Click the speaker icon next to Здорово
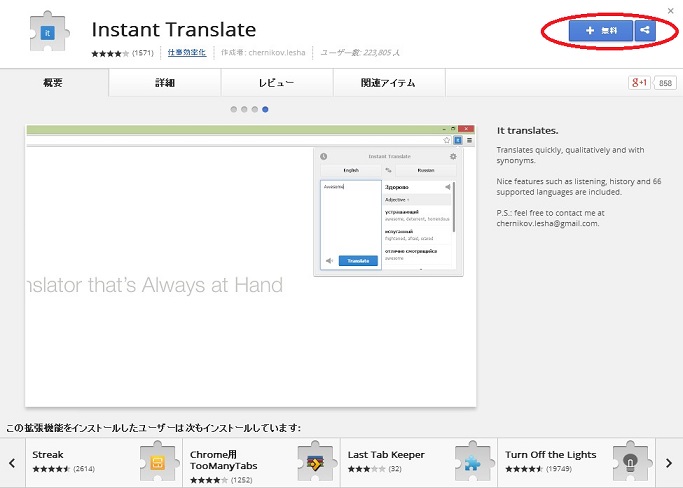The height and width of the screenshot is (488, 683). (x=447, y=187)
